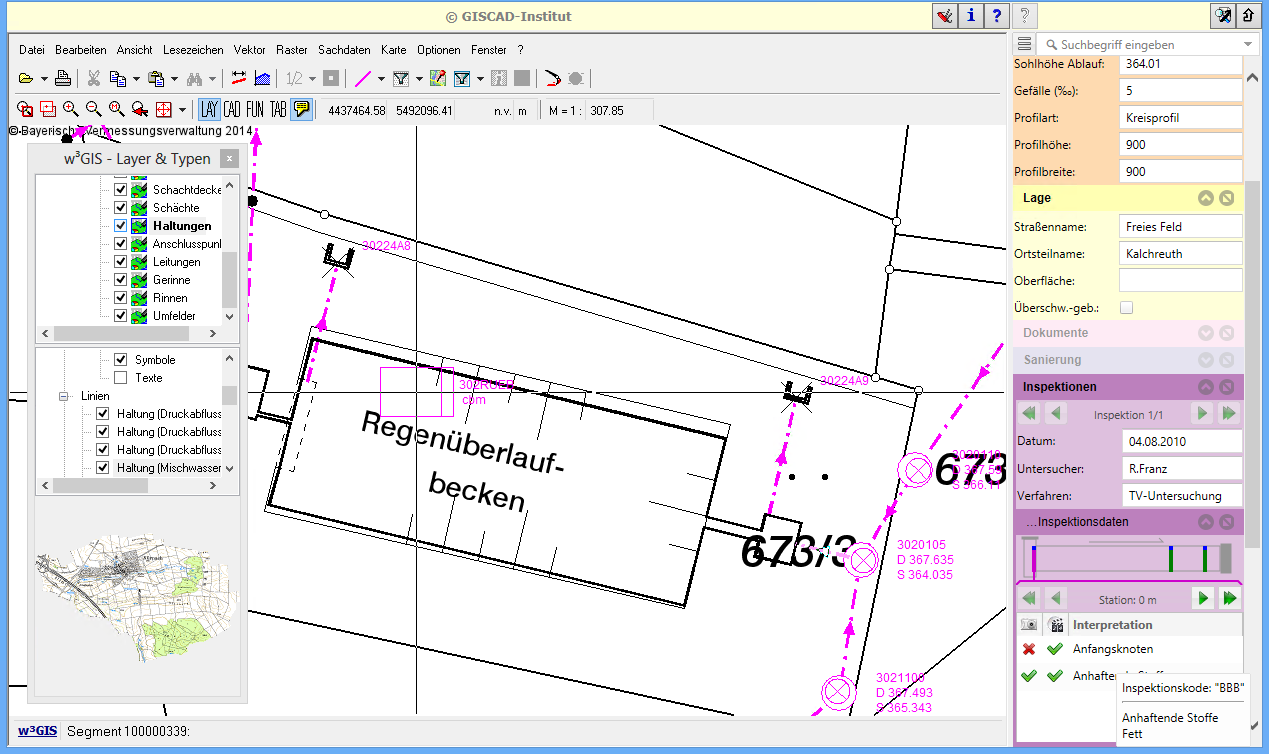This screenshot has height=754, width=1269.
Task: Open the Vektor menu
Action: [x=249, y=50]
